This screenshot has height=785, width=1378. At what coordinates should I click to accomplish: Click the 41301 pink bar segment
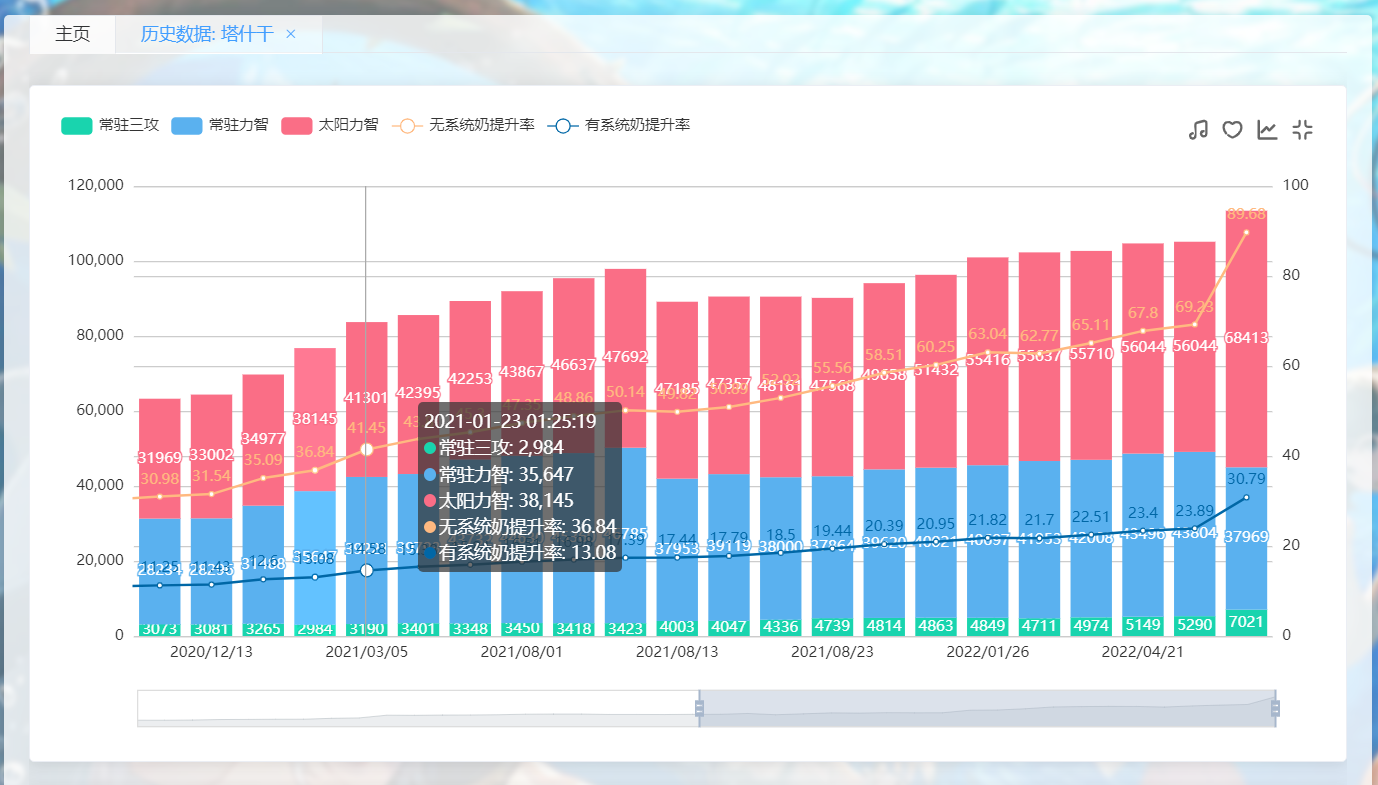coord(367,400)
